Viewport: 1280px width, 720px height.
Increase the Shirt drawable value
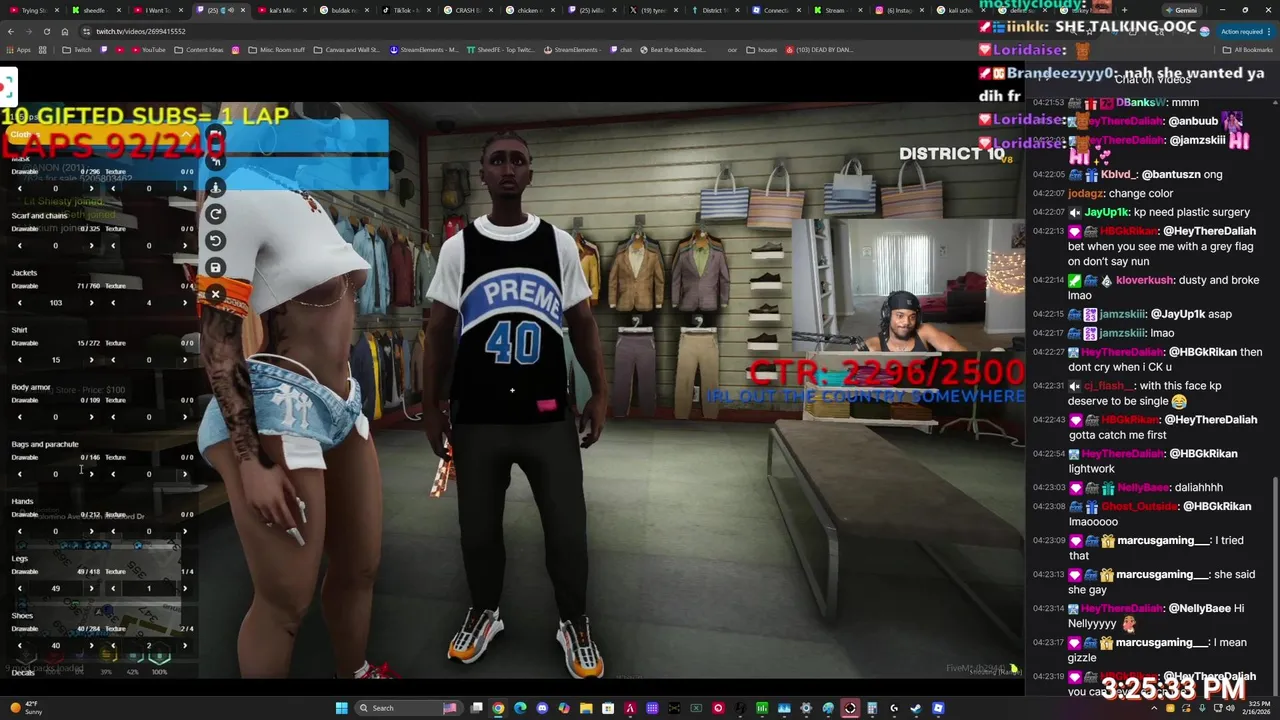tap(91, 359)
